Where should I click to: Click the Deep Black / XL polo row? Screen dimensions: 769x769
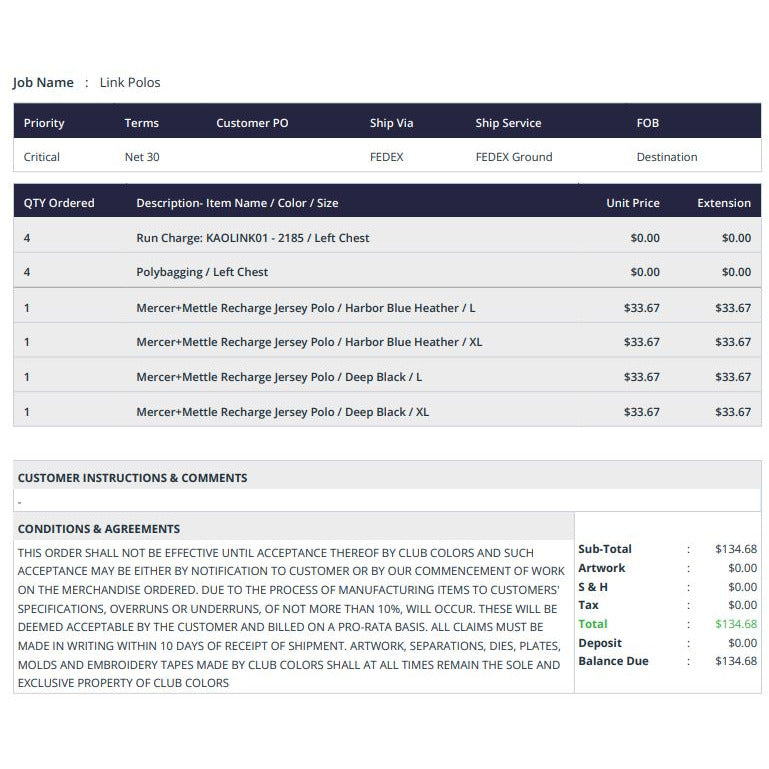click(x=283, y=412)
